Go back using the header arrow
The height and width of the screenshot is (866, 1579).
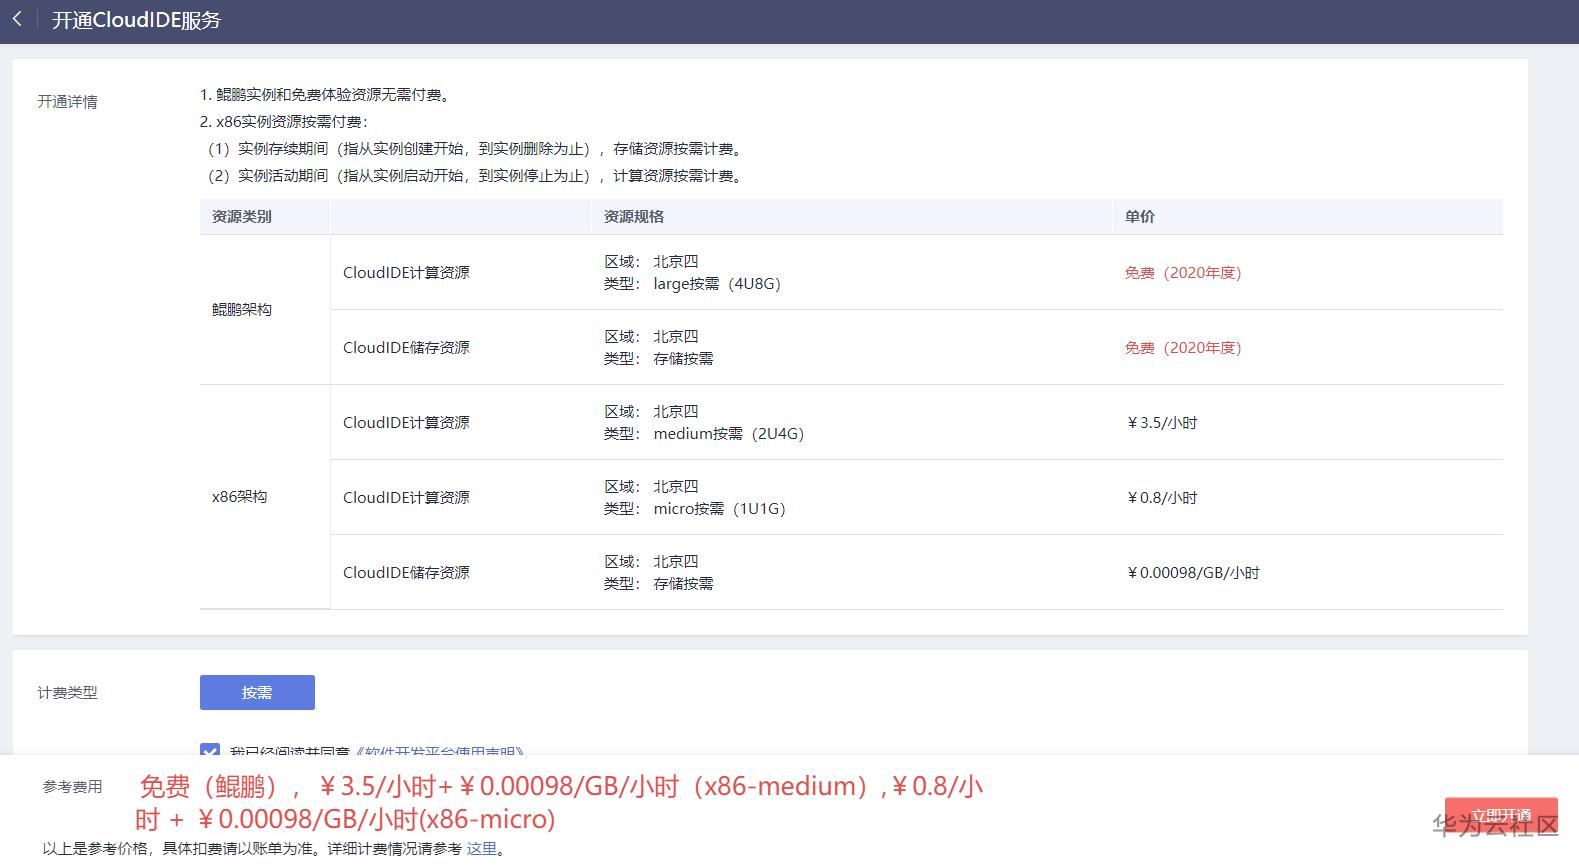[x=17, y=19]
